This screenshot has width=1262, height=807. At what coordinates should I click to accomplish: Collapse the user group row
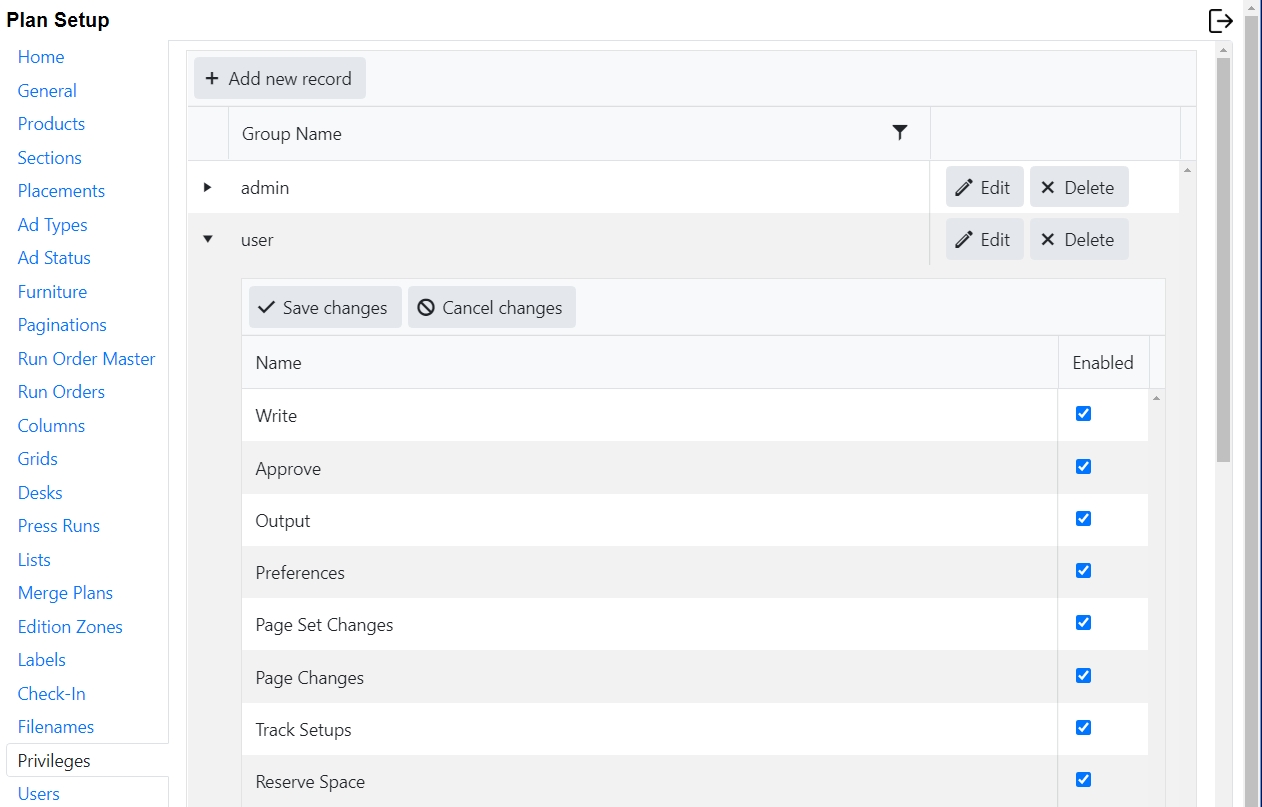[208, 240]
